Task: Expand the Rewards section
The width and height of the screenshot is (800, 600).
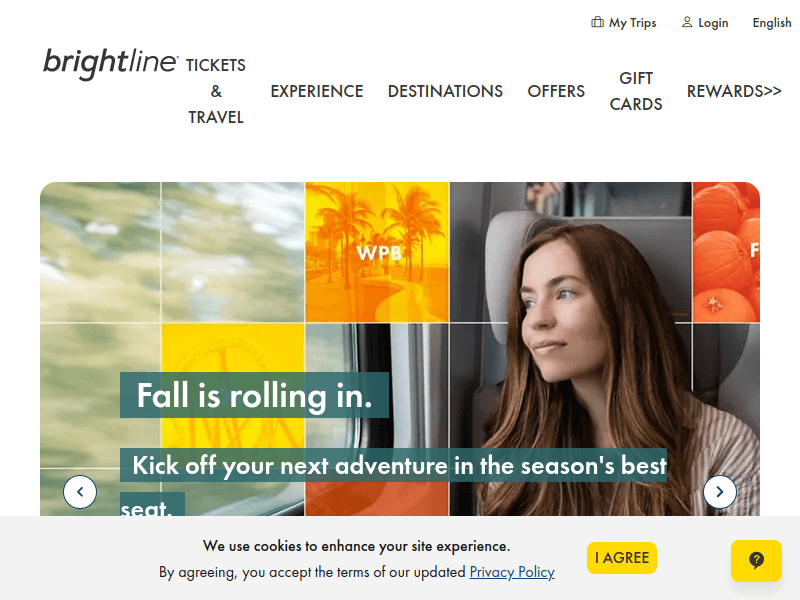Action: (x=734, y=91)
